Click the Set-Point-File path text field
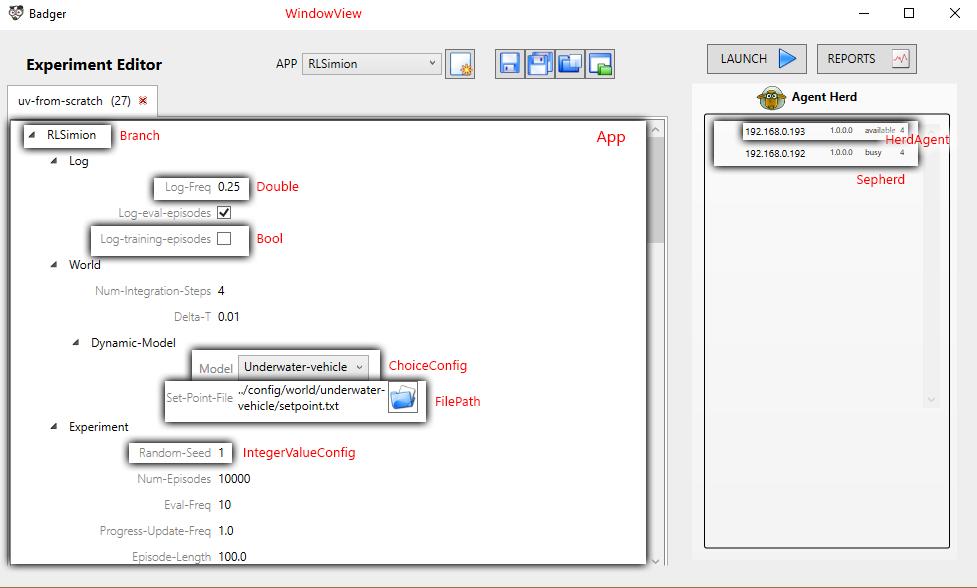 (312, 397)
